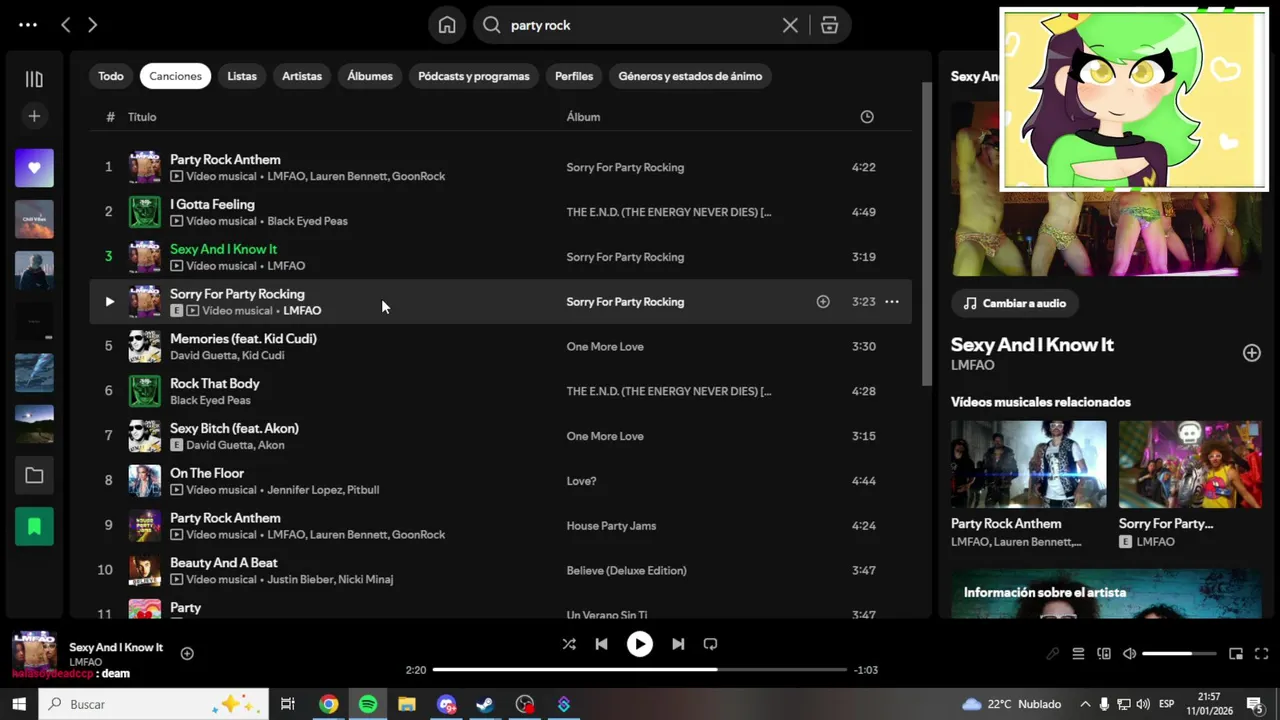Open Party Rock Anthem first row title
This screenshot has height=720, width=1280.
[x=225, y=159]
